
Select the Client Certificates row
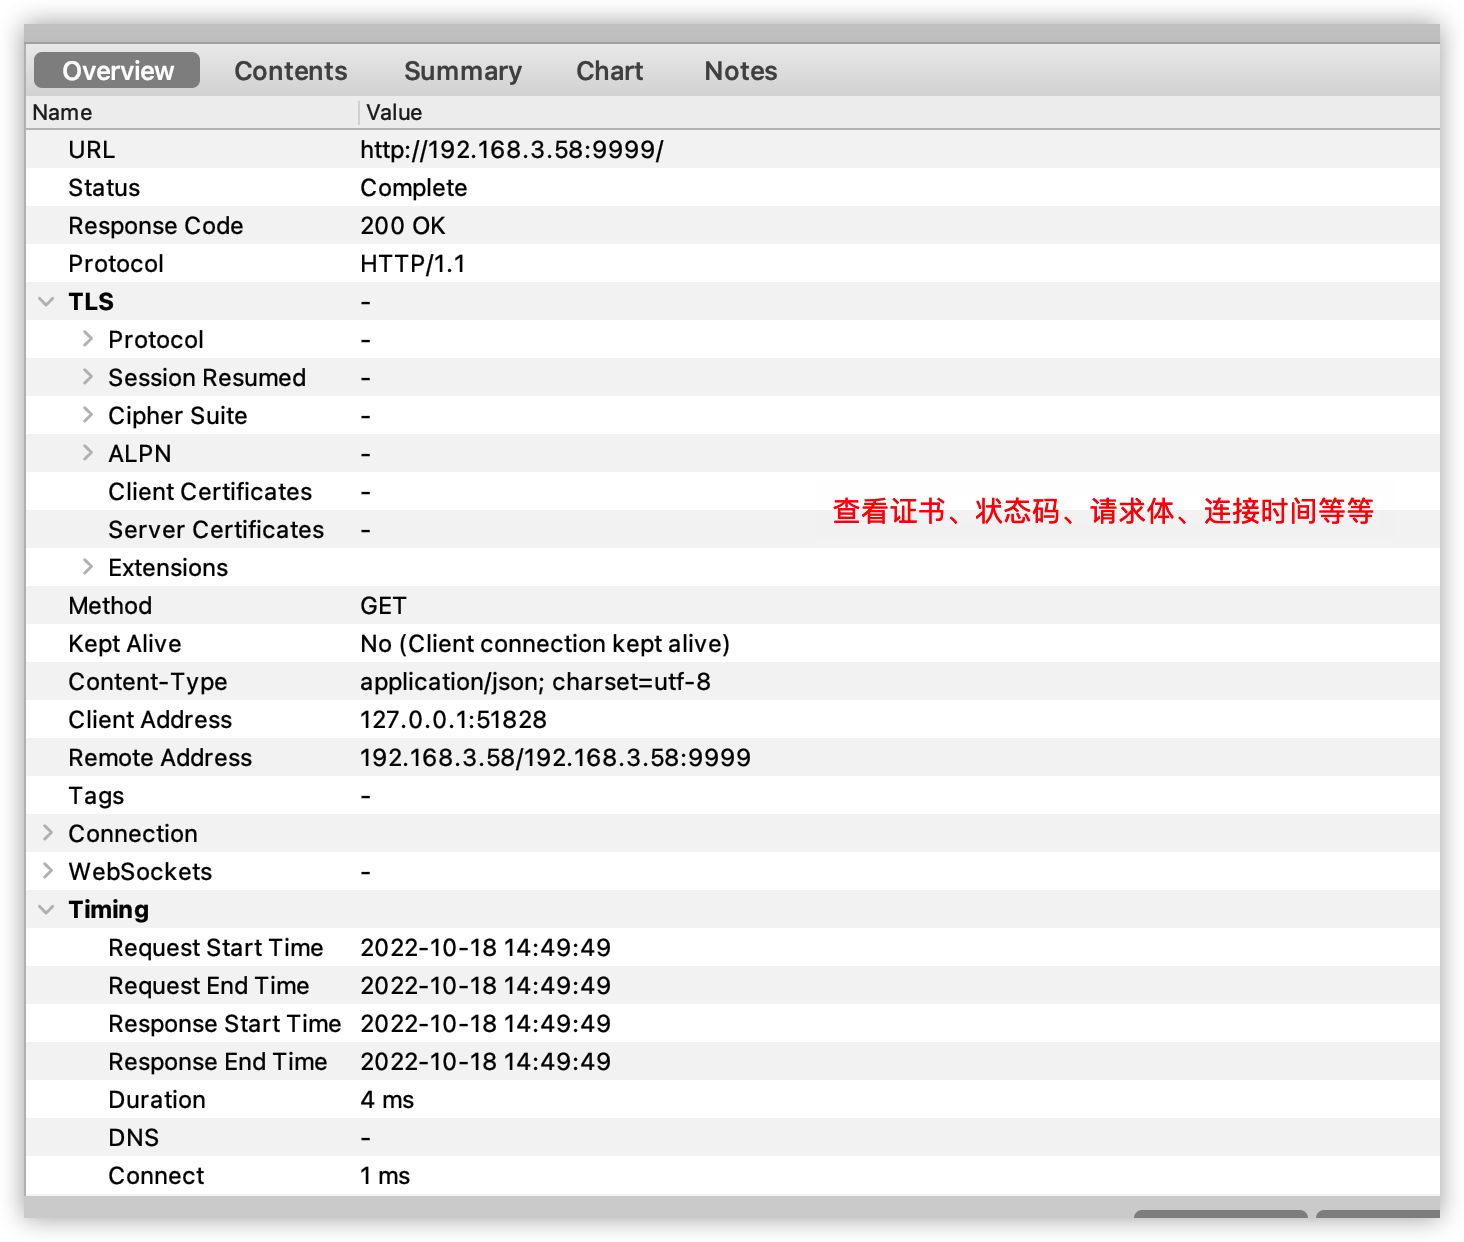tap(732, 491)
